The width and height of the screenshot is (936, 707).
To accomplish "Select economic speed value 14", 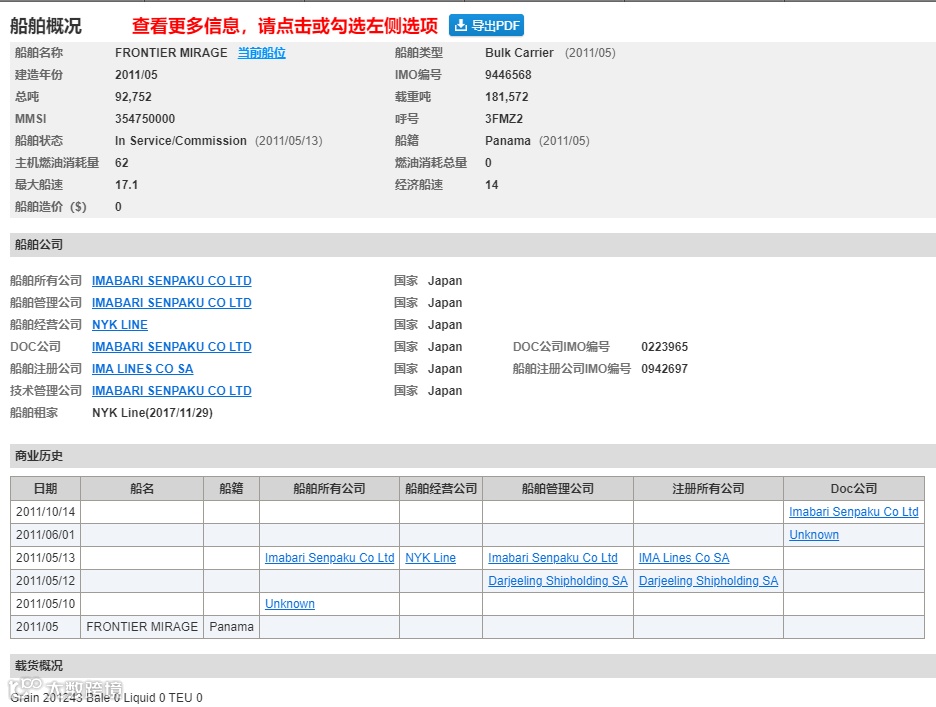I will click(x=491, y=185).
